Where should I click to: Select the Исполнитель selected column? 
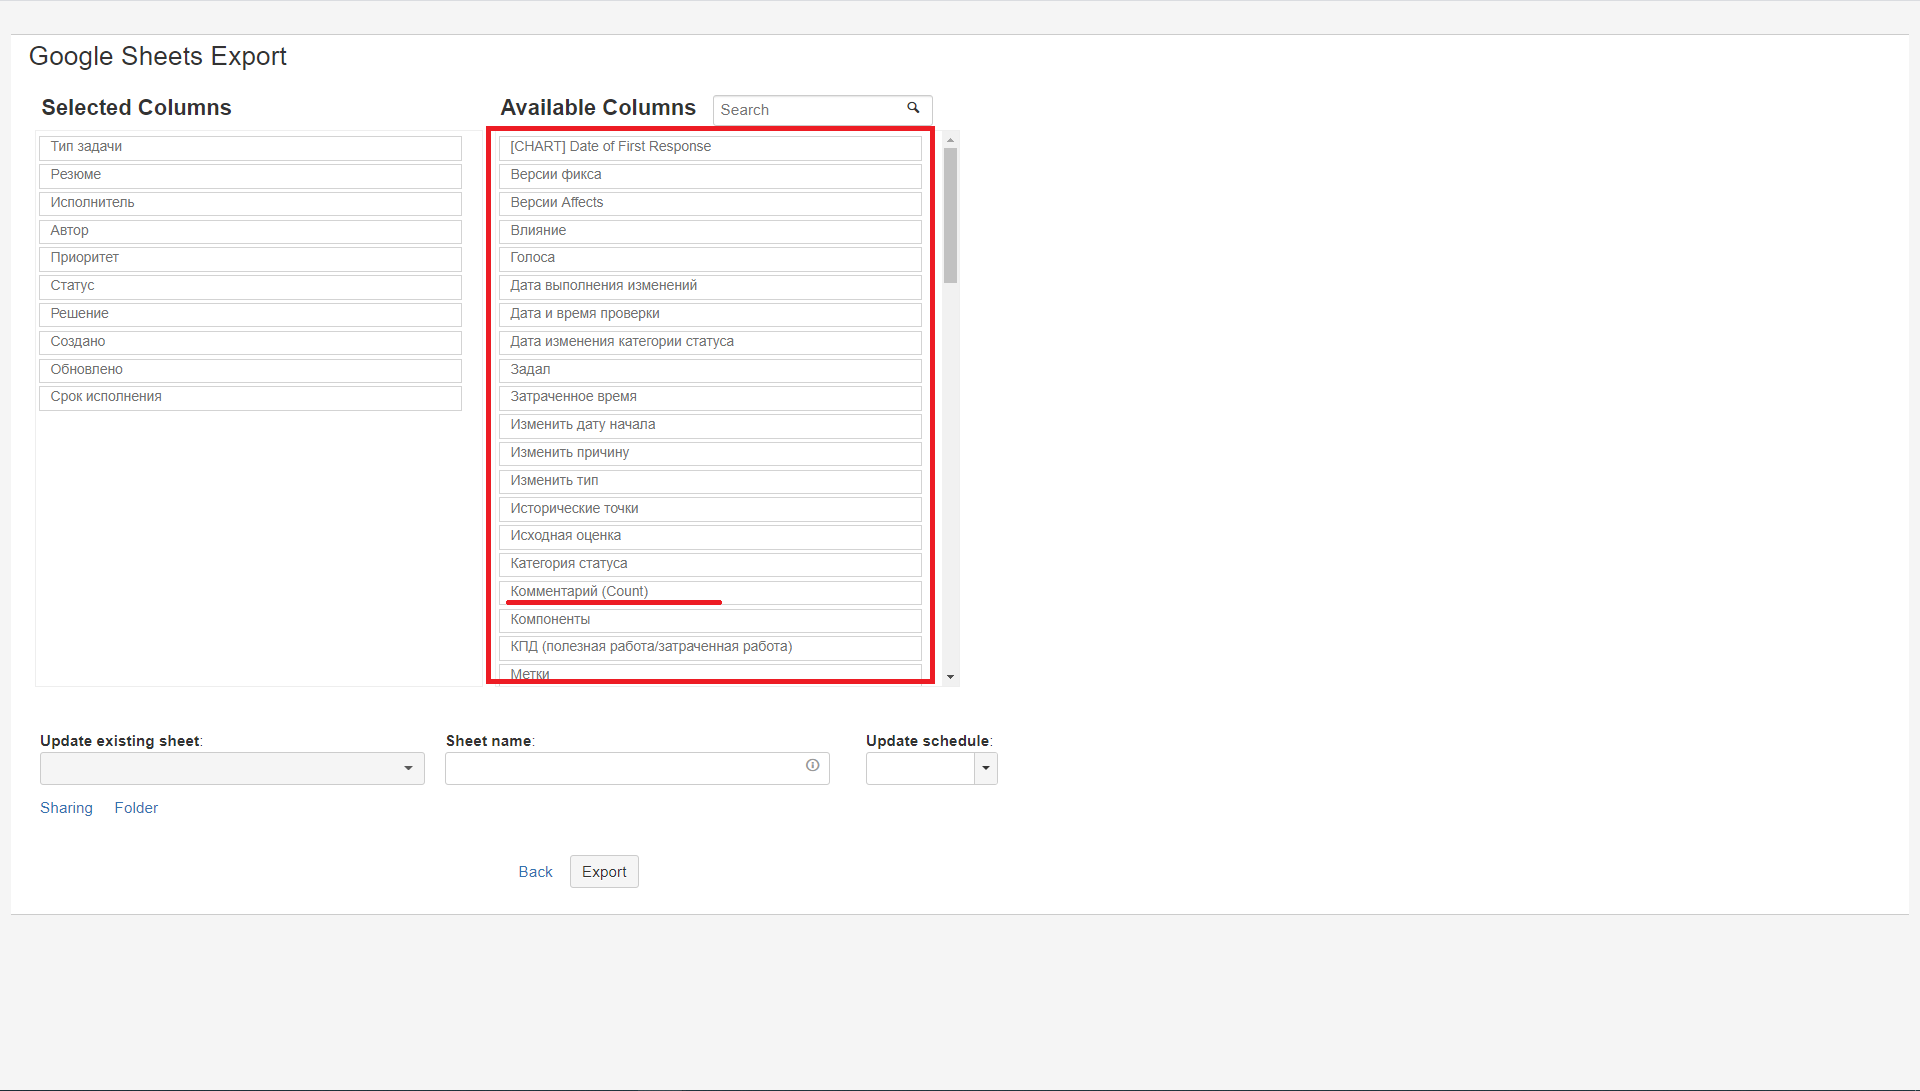point(250,203)
